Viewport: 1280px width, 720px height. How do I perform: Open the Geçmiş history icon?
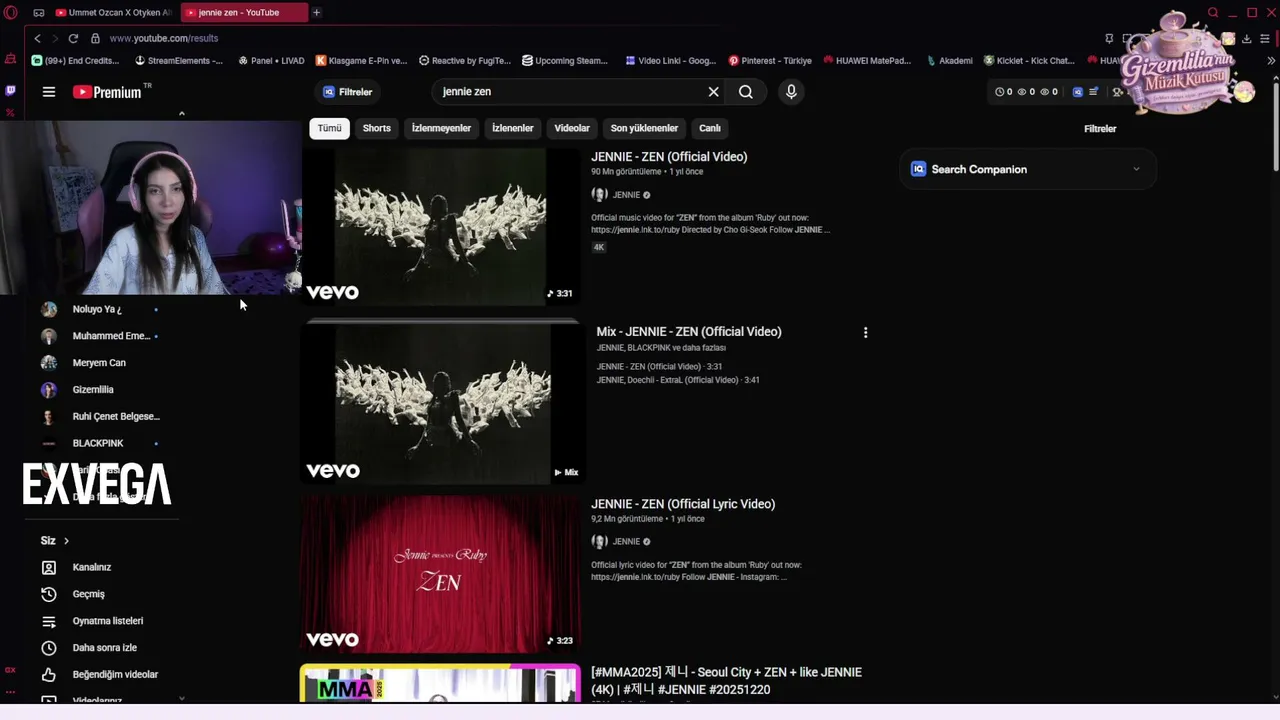coord(48,594)
